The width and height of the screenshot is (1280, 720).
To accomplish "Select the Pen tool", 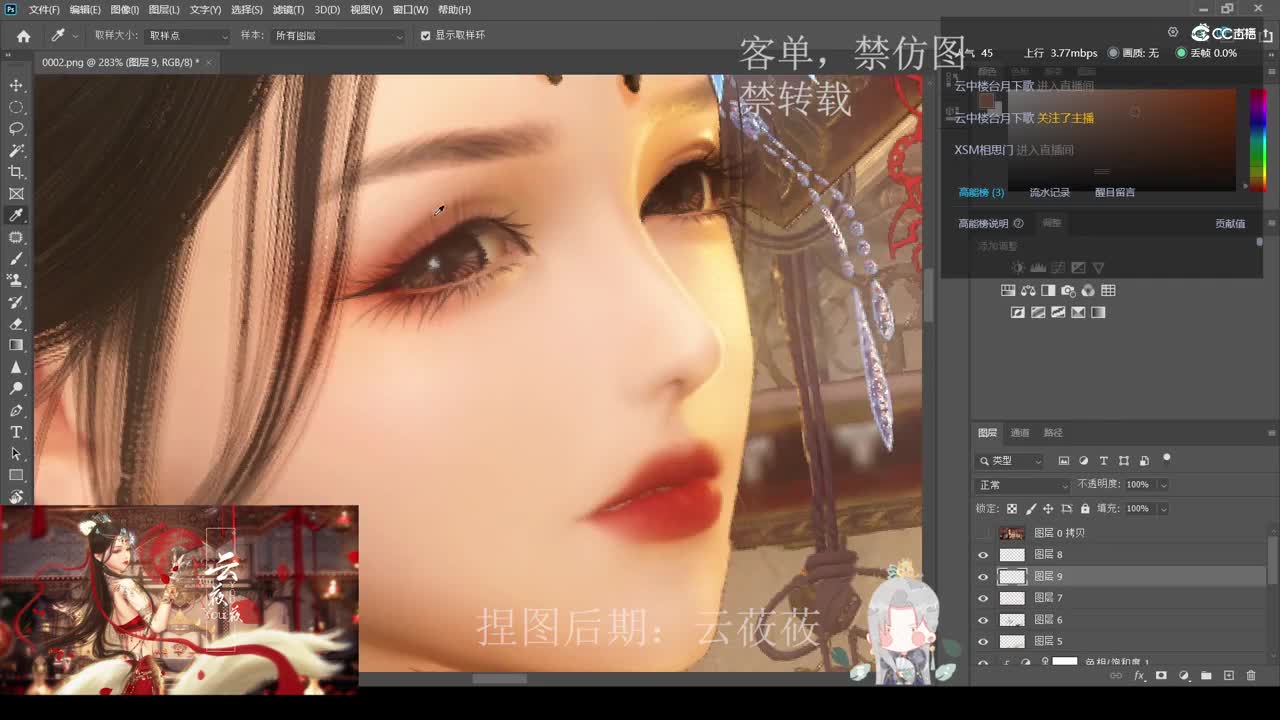I will pyautogui.click(x=16, y=410).
